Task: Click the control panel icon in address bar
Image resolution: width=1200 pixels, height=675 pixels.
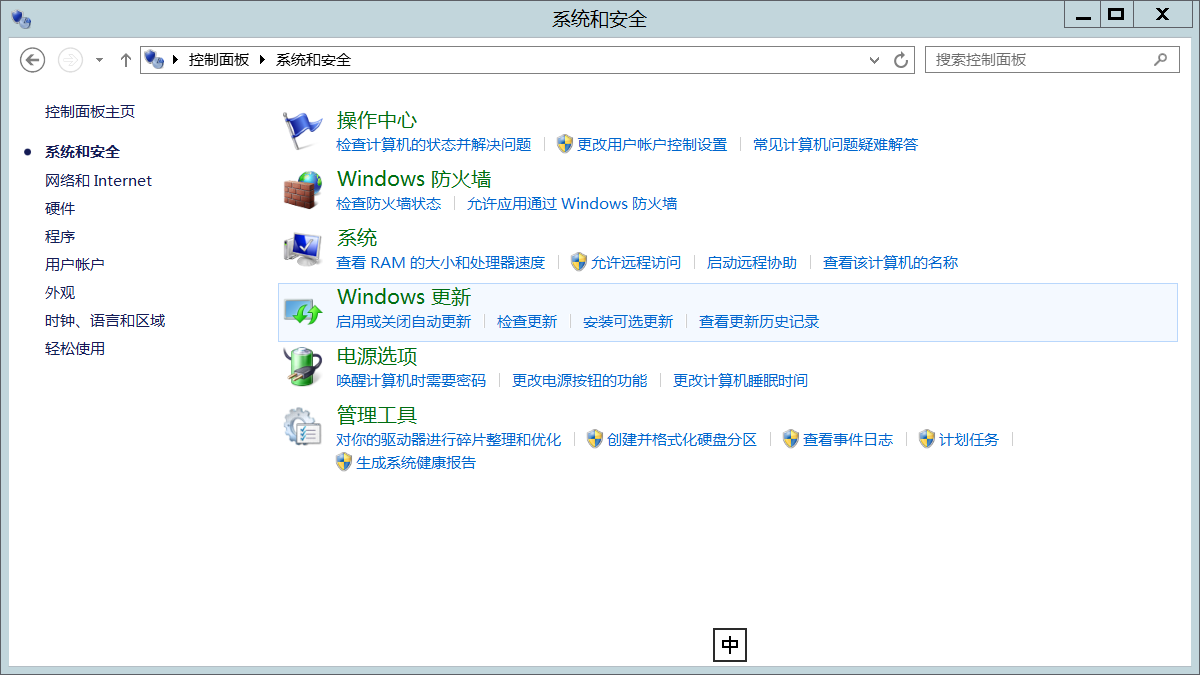Action: pyautogui.click(x=154, y=60)
